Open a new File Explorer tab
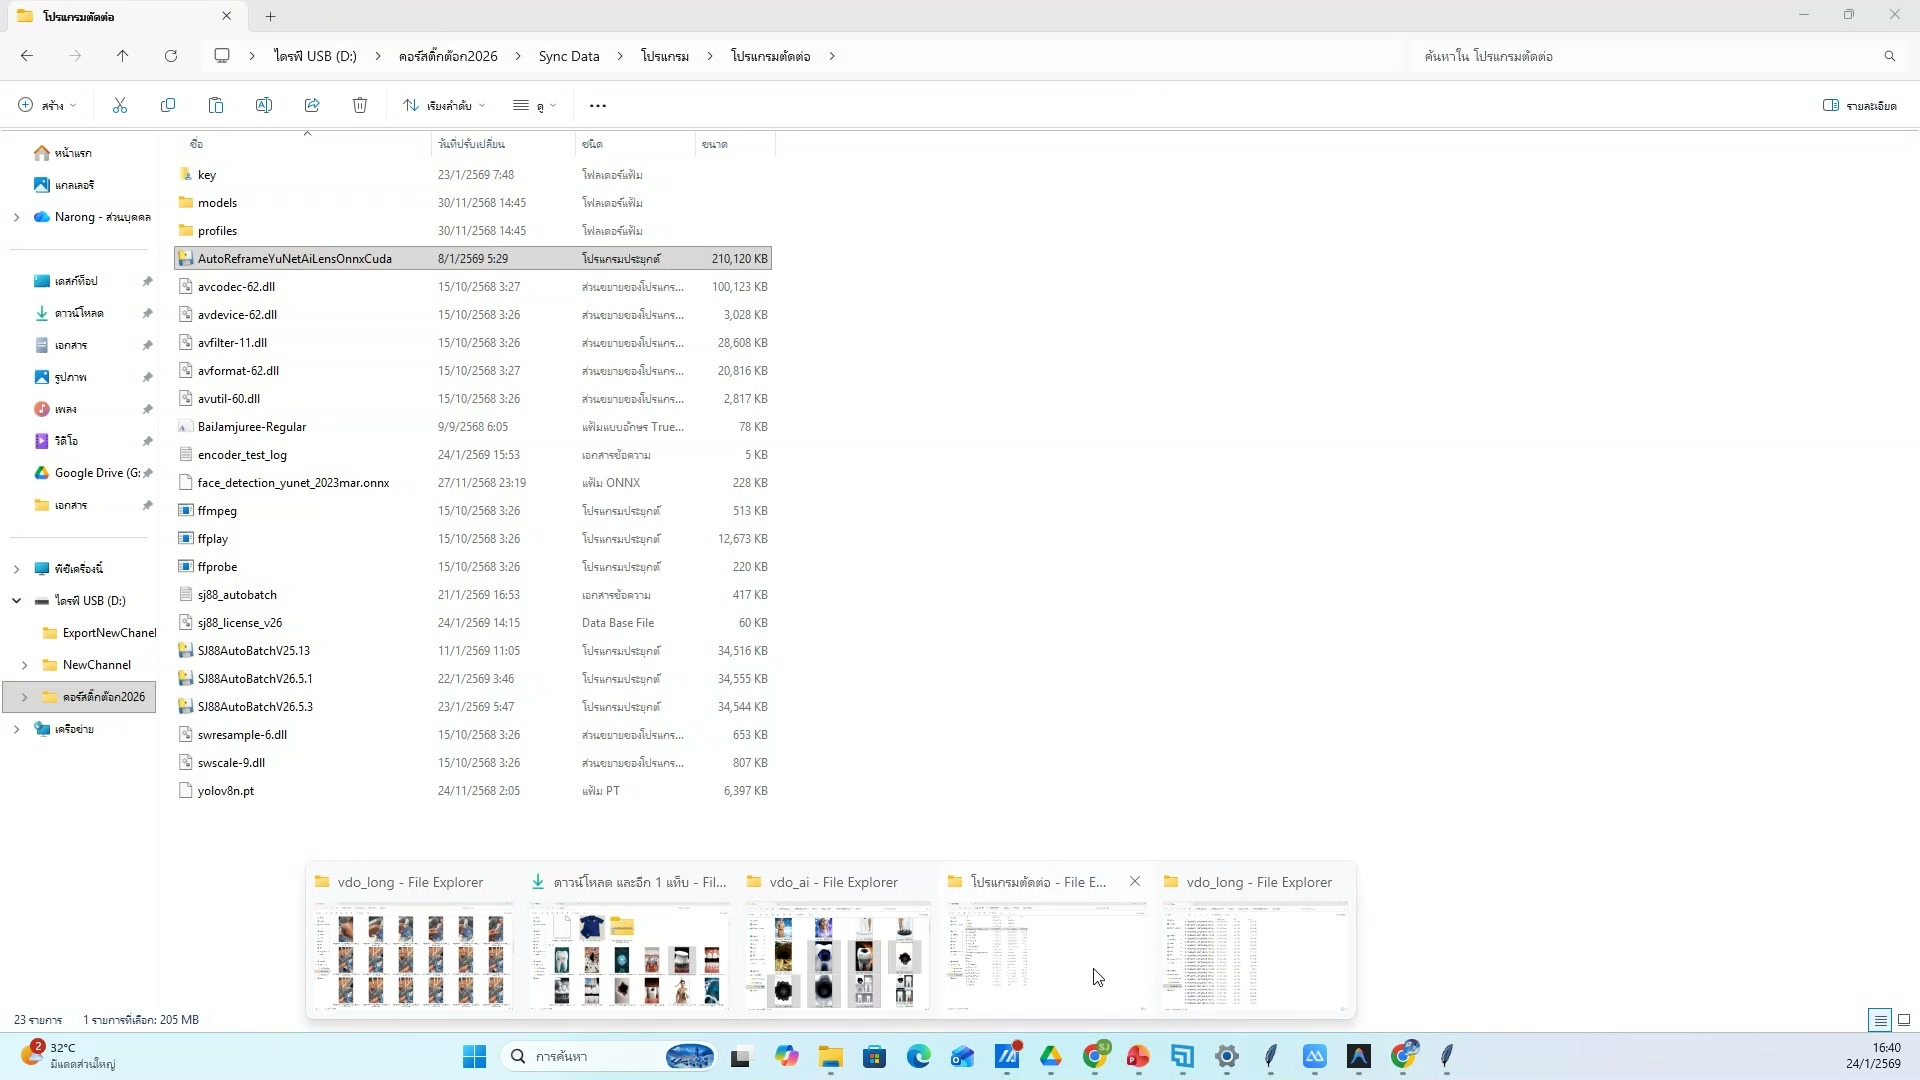 (x=271, y=16)
